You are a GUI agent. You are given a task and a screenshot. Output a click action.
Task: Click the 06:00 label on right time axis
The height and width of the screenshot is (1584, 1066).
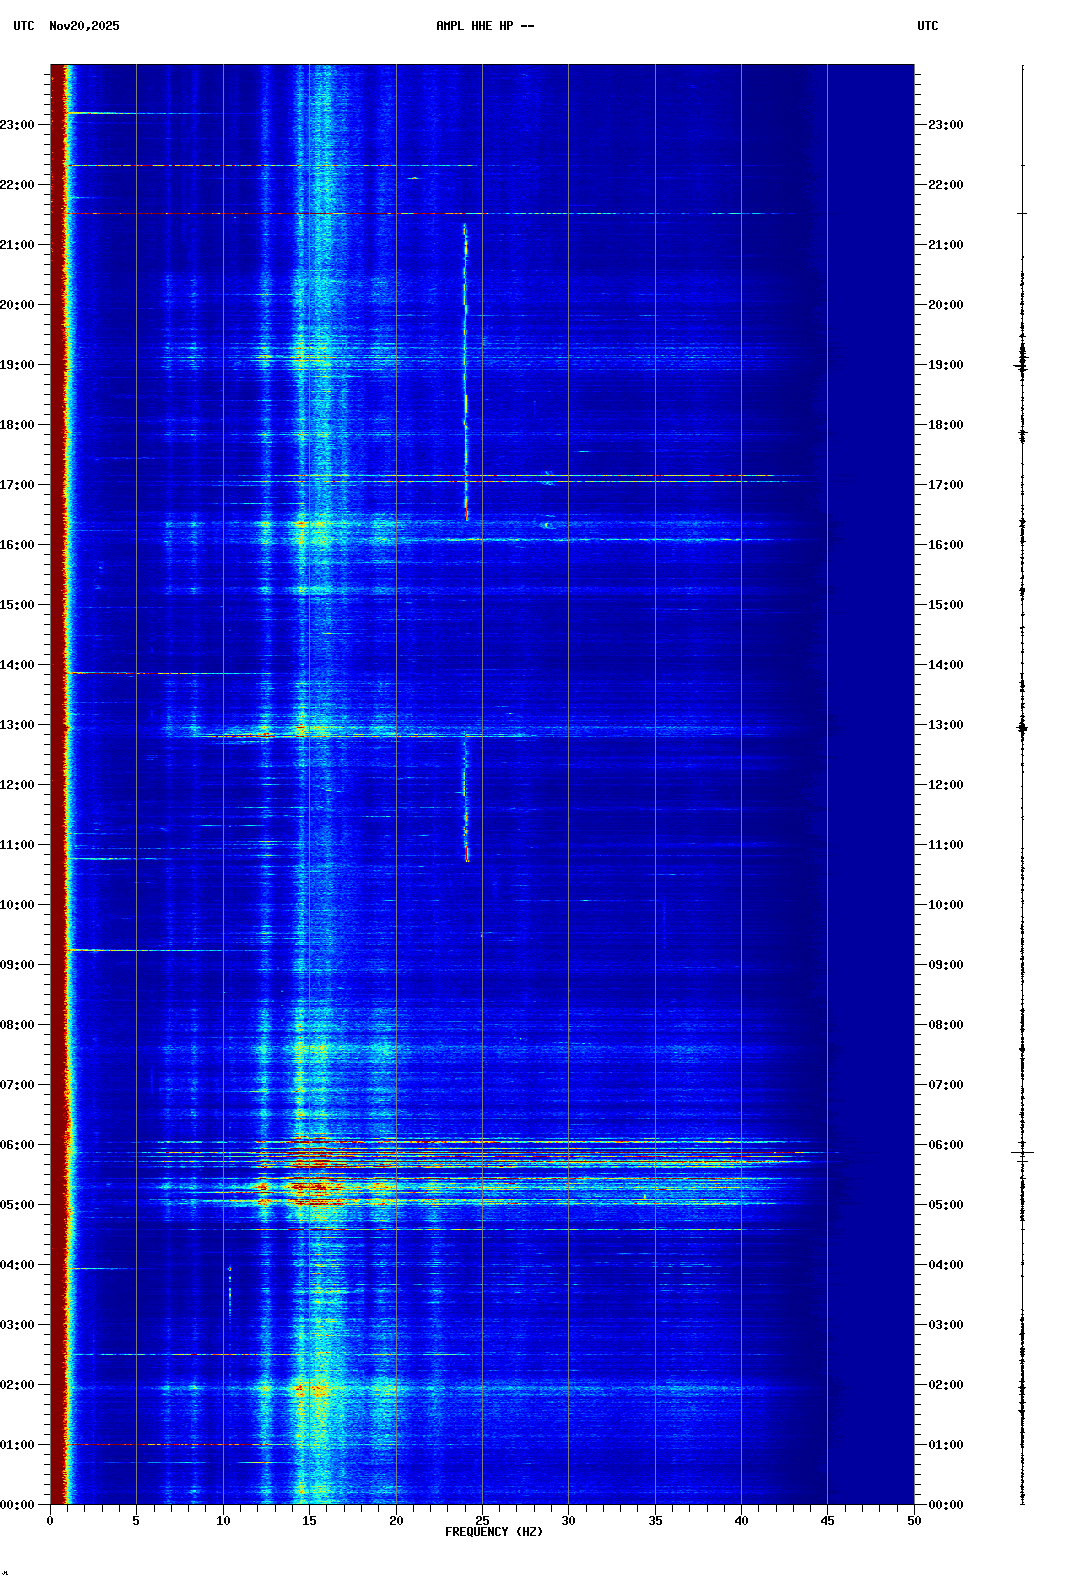945,1145
